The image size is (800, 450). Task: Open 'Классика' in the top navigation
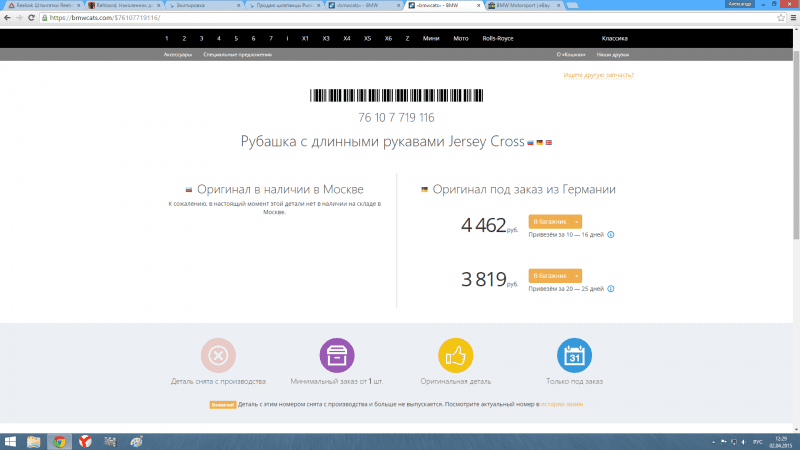pos(615,38)
